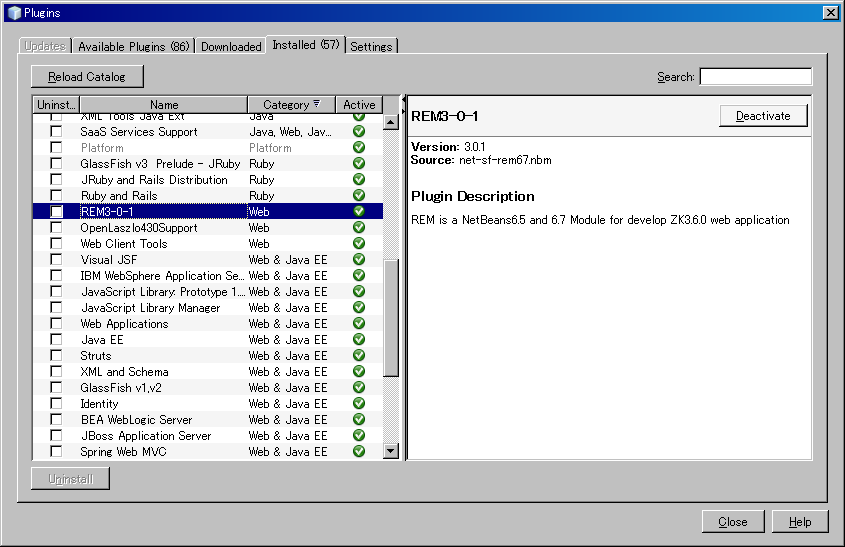845x547 pixels.
Task: Select the Web Applications row
Action: tap(208, 323)
